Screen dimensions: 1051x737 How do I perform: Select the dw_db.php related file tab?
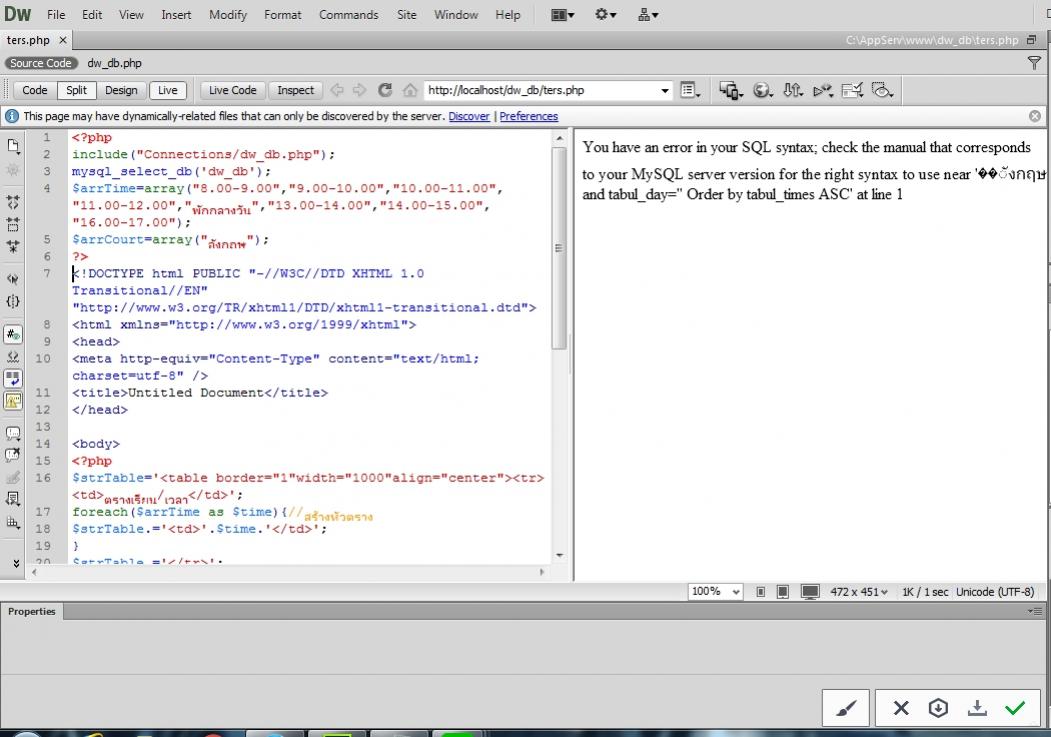coord(114,63)
